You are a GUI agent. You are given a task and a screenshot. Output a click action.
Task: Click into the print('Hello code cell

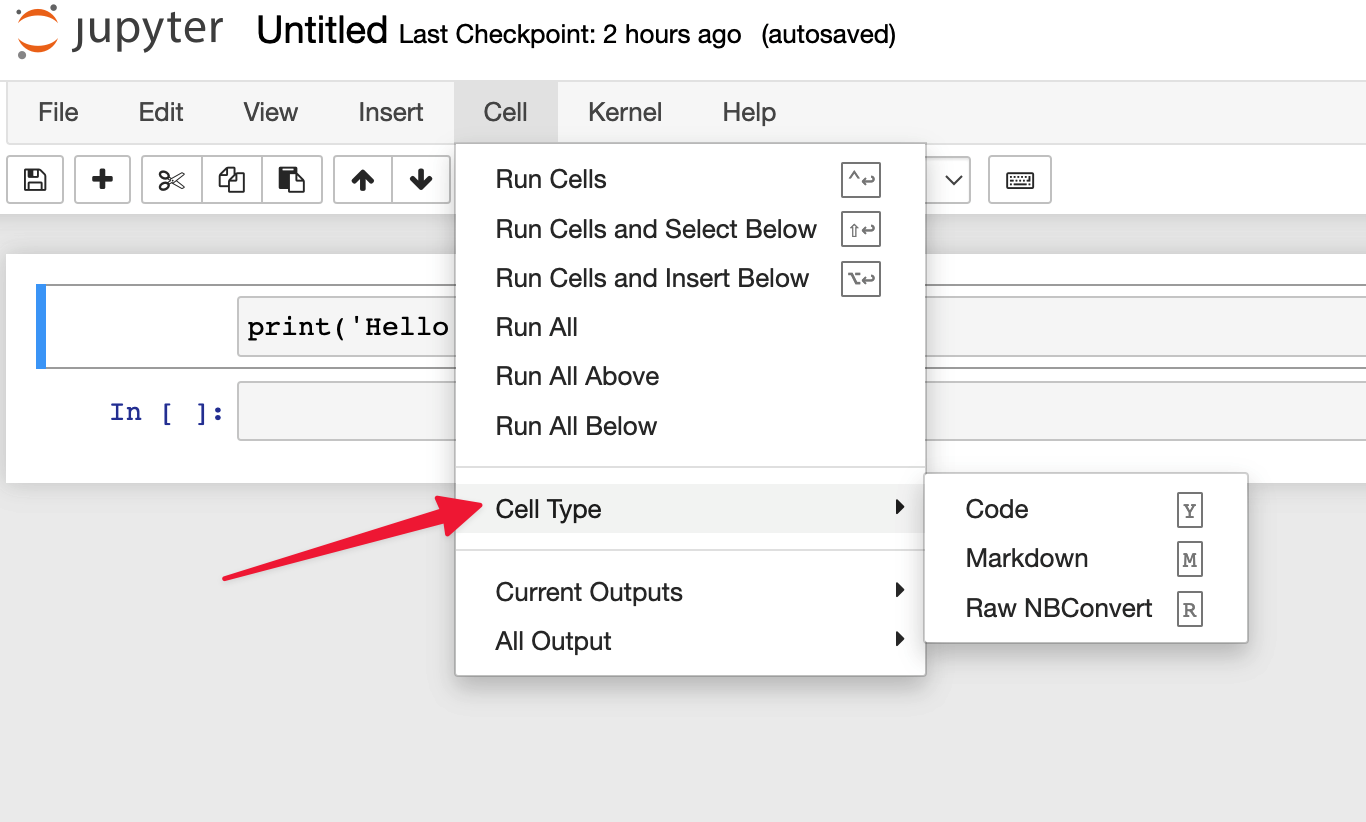click(x=346, y=327)
